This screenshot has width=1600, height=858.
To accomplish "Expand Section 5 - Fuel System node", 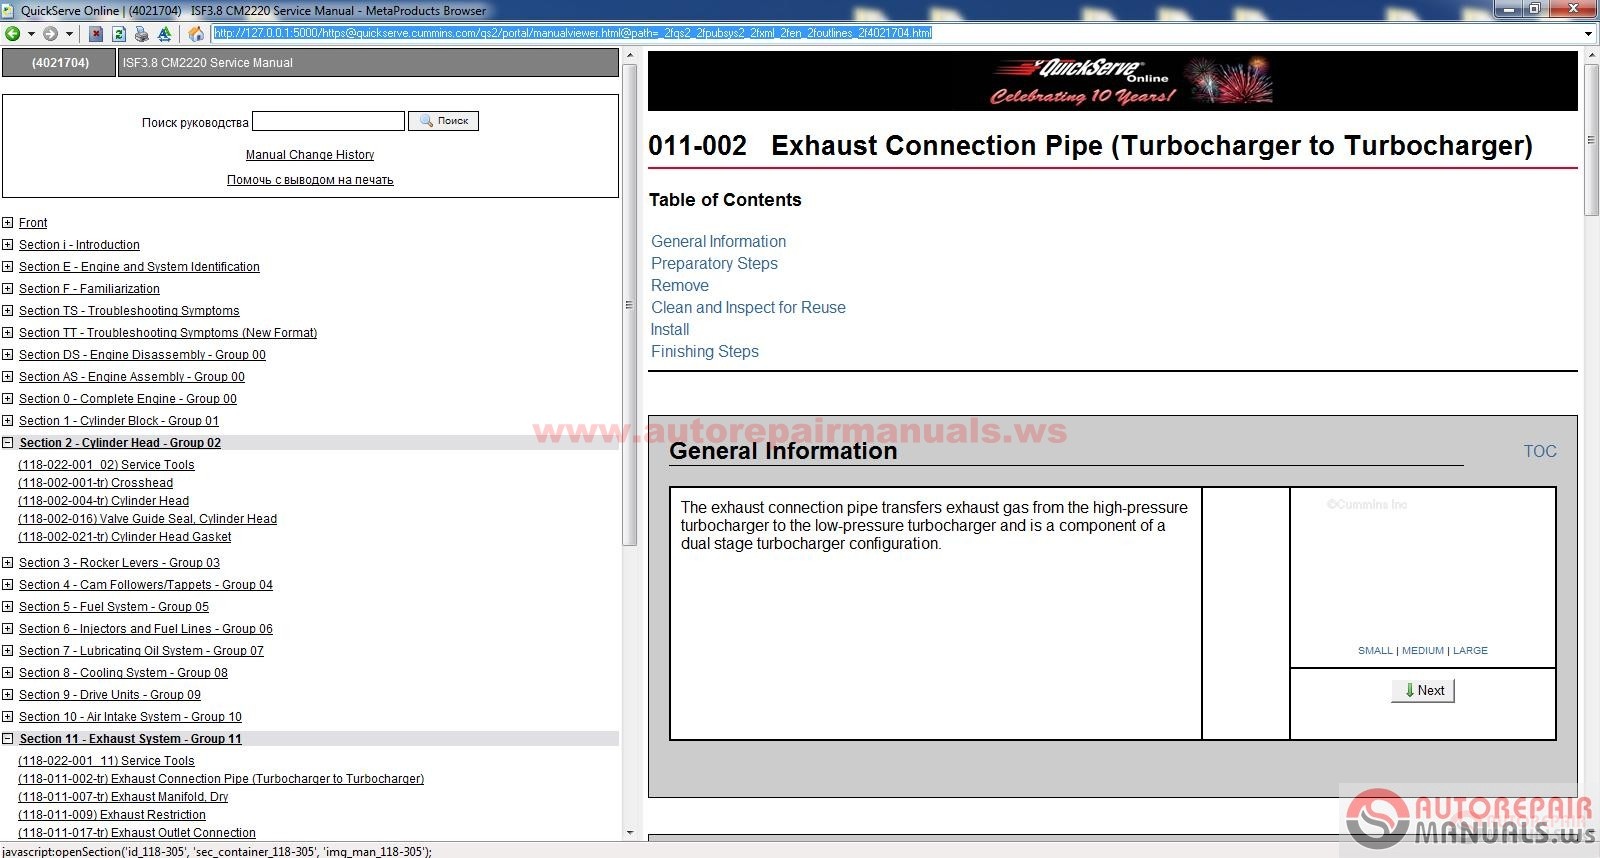I will pyautogui.click(x=8, y=607).
